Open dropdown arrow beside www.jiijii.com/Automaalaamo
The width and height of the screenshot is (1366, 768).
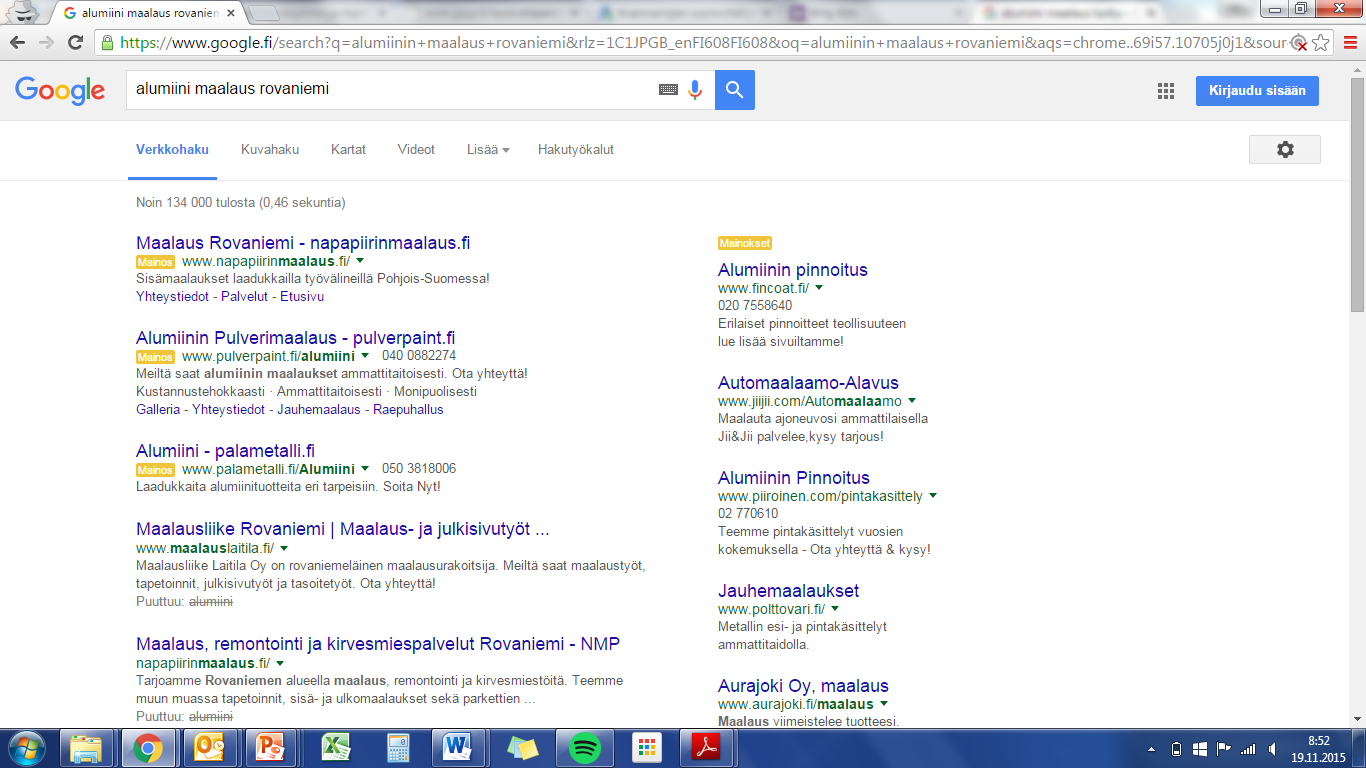[x=912, y=401]
